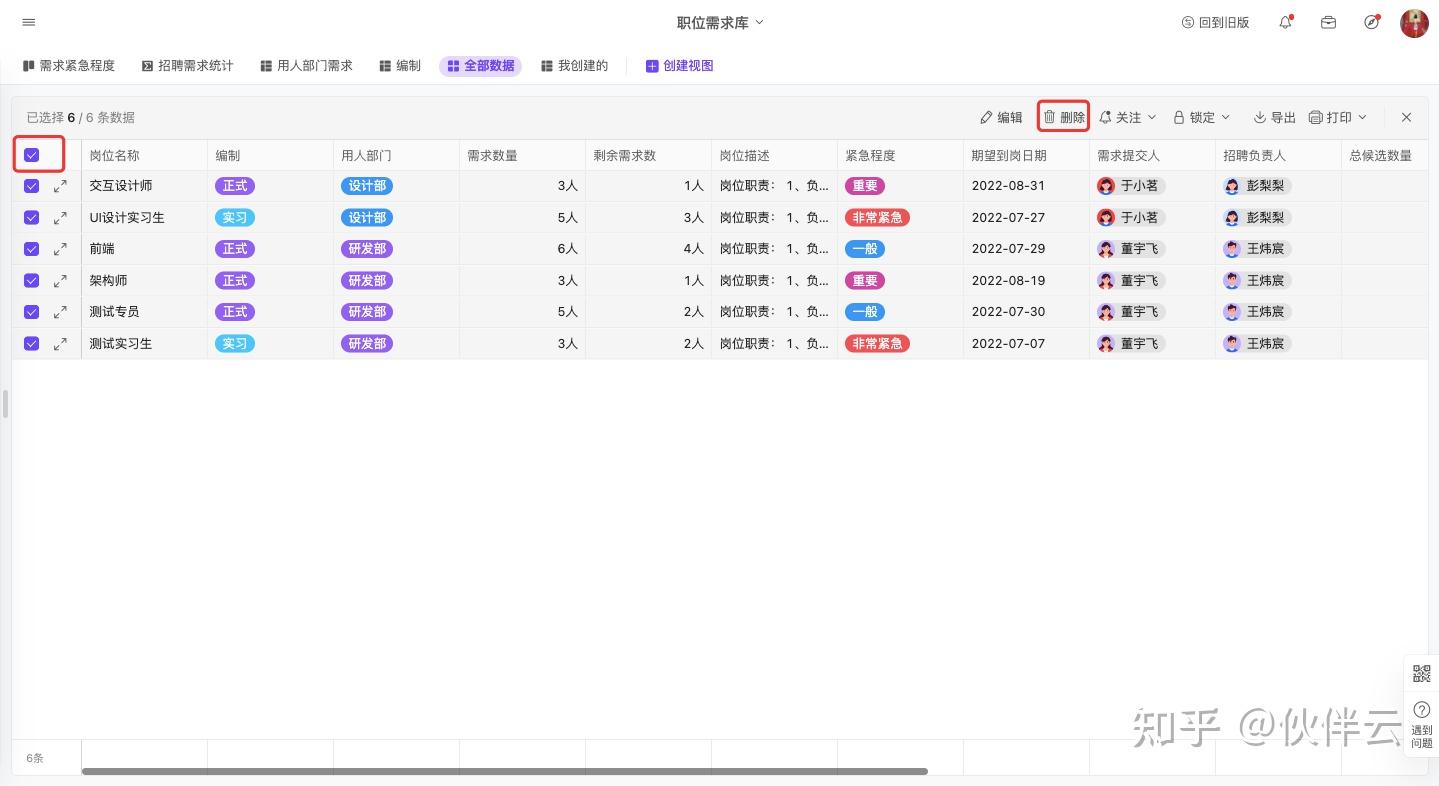
Task: Open the hamburger sidebar menu
Action: point(28,22)
